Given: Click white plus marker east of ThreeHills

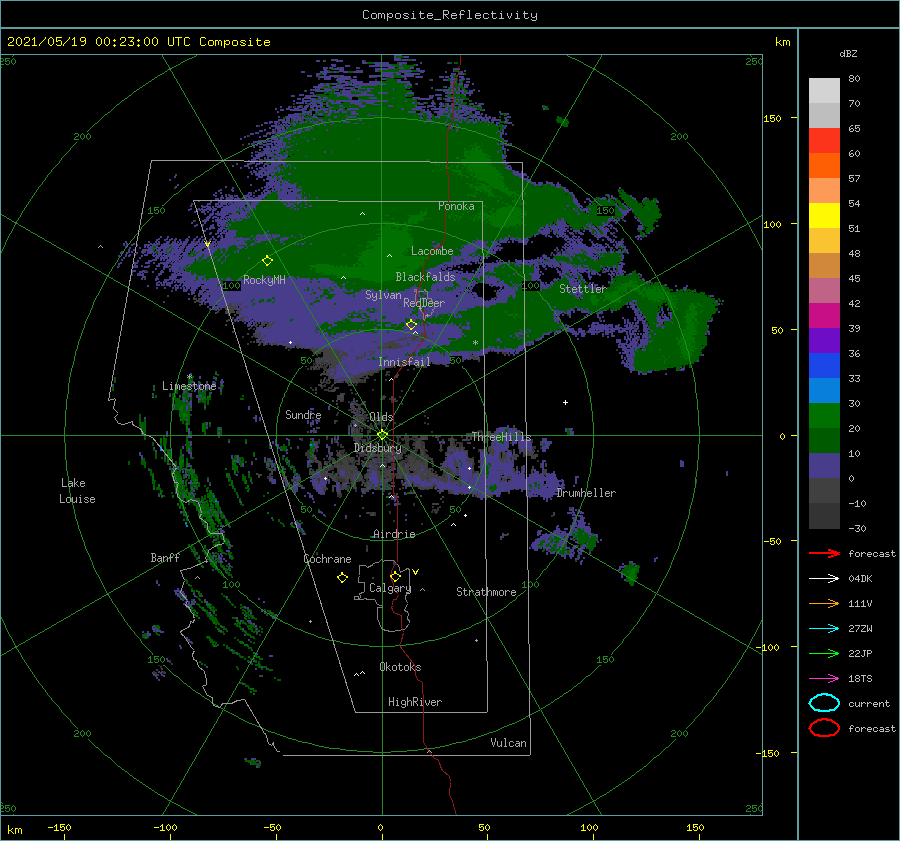Looking at the screenshot, I should (x=565, y=402).
